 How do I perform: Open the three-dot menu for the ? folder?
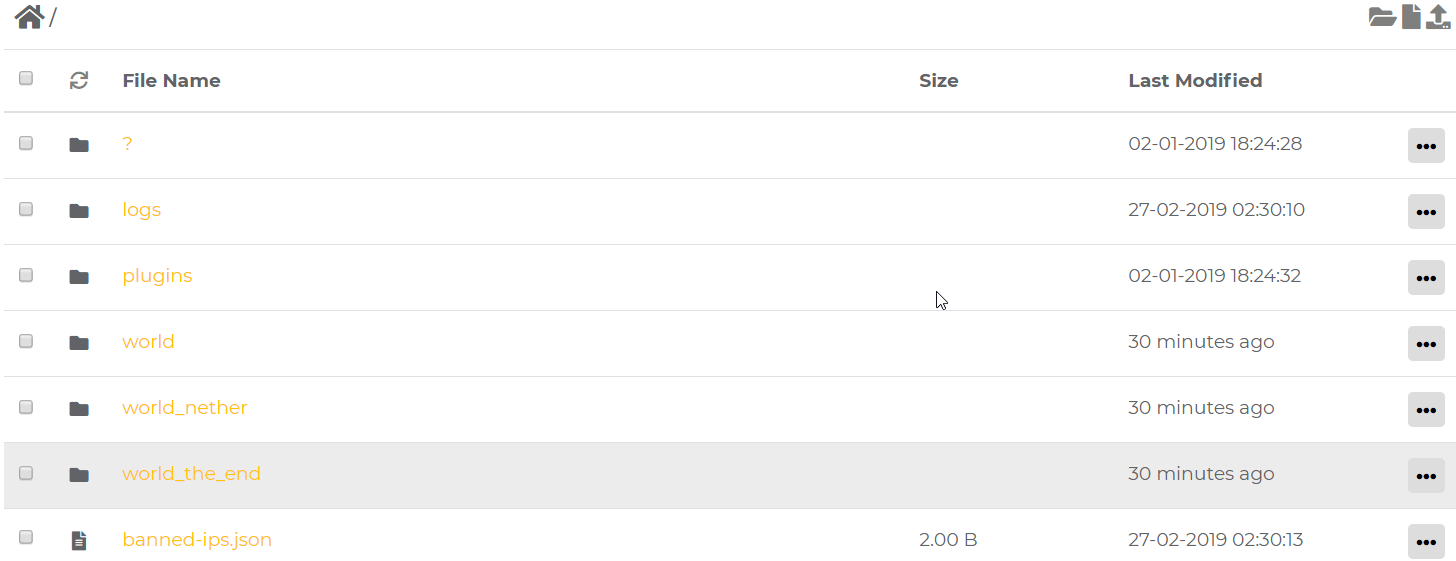[x=1426, y=146]
